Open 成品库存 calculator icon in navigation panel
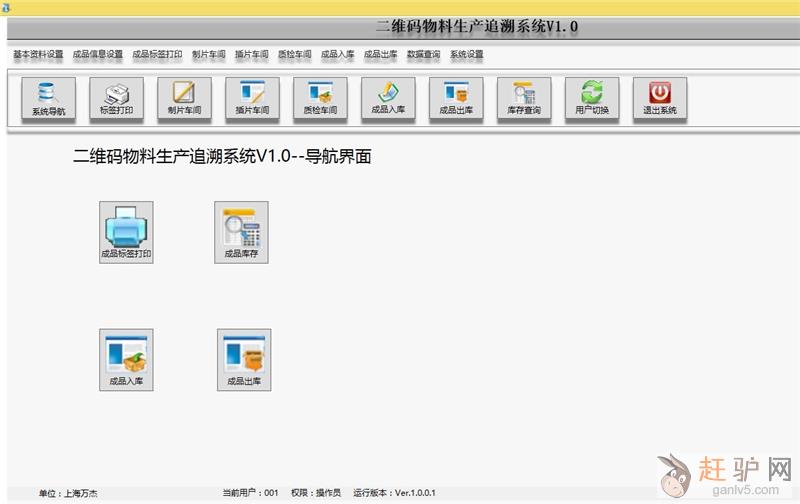This screenshot has height=504, width=800. pos(242,232)
